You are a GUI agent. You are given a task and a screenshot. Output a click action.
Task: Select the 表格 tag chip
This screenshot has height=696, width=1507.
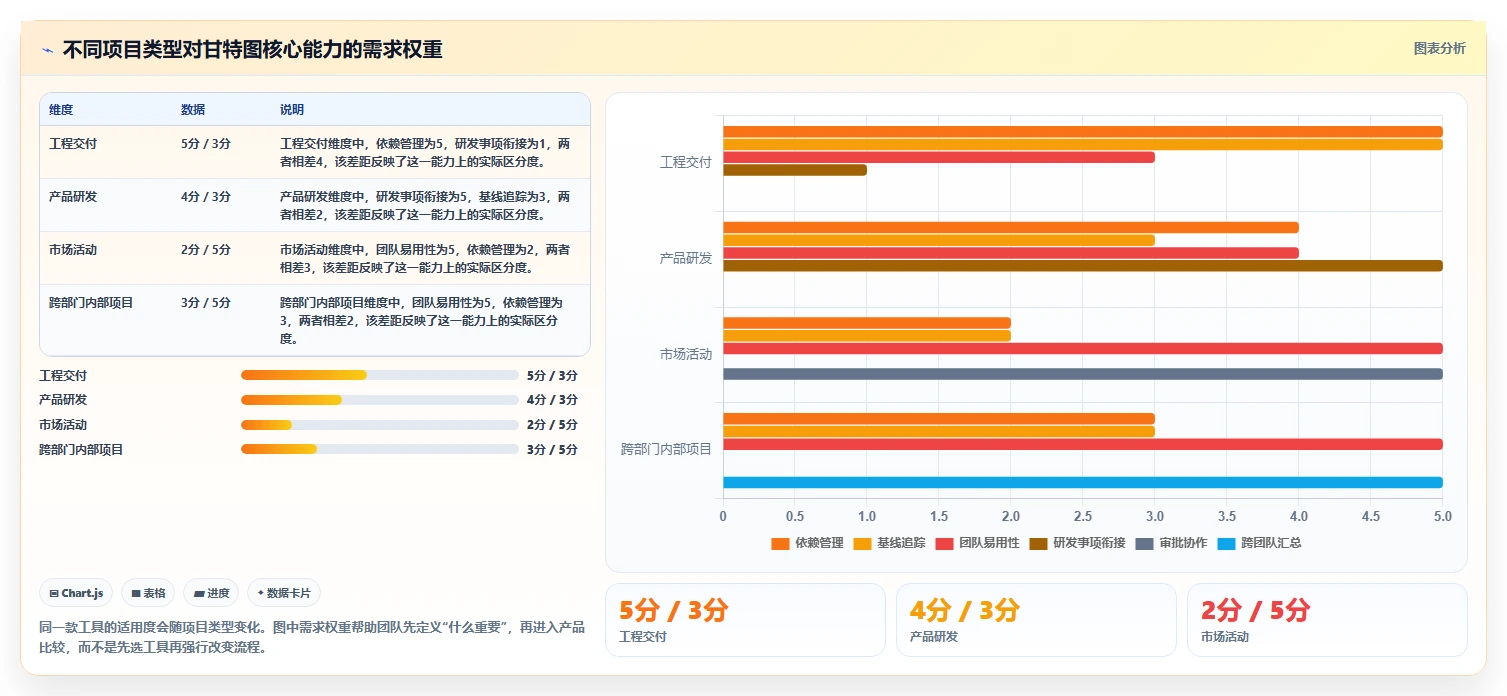coord(148,593)
